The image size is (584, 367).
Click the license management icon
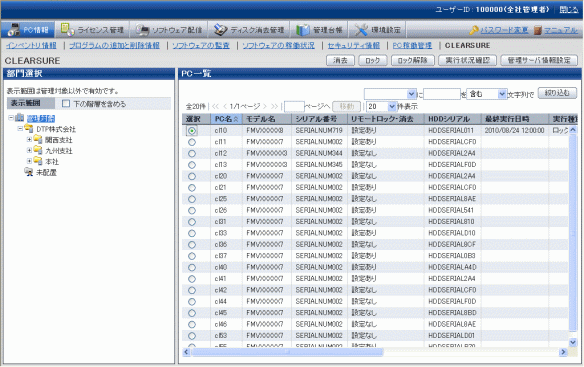click(x=67, y=29)
